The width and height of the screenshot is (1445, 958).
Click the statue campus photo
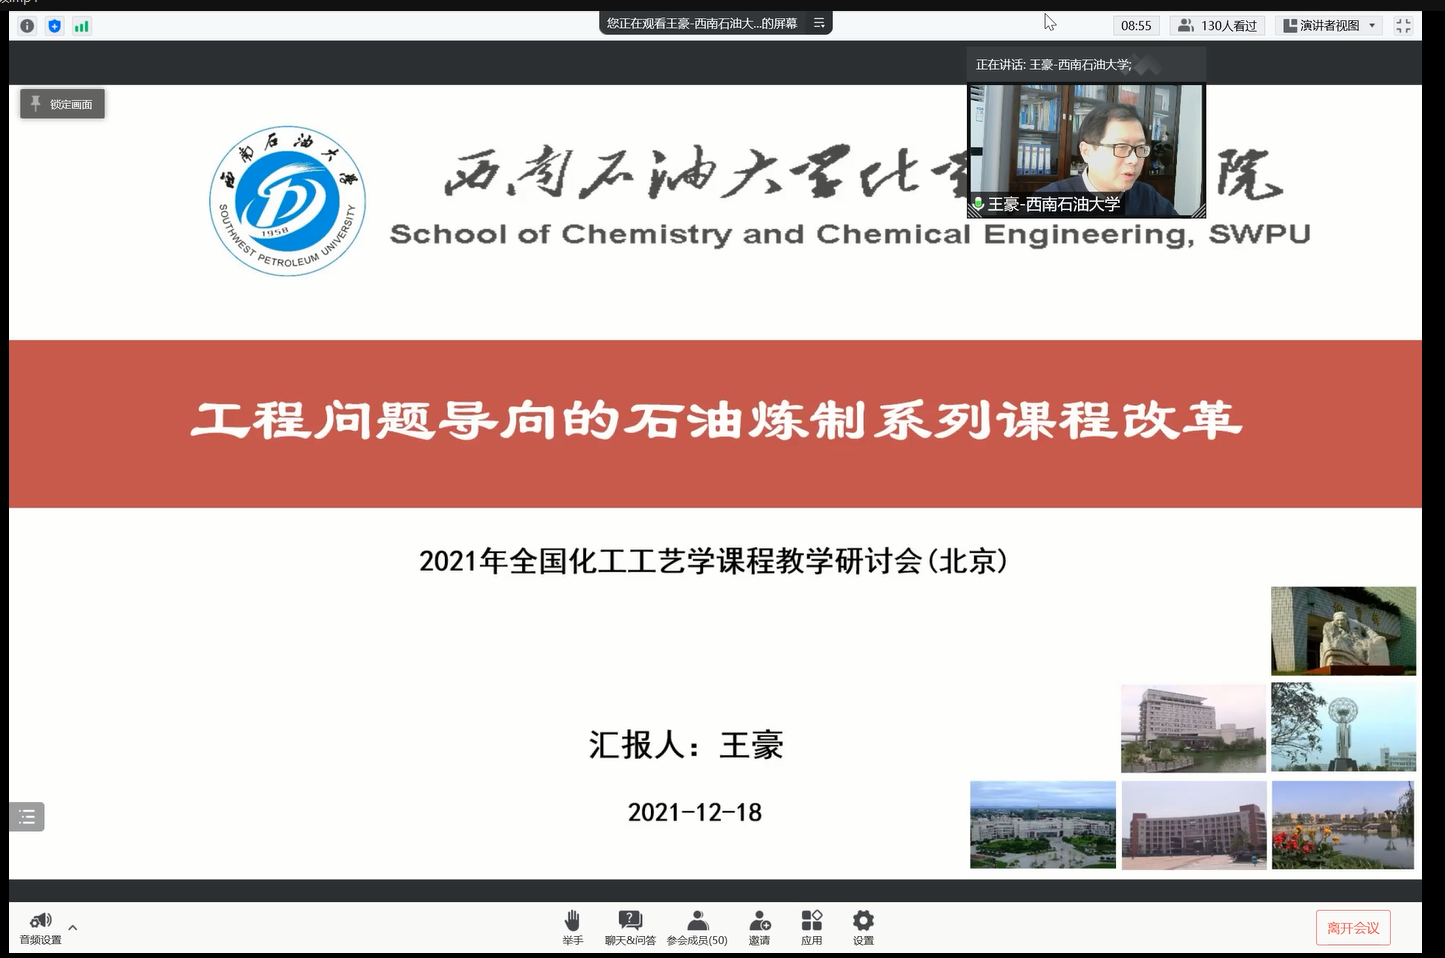[x=1343, y=631]
